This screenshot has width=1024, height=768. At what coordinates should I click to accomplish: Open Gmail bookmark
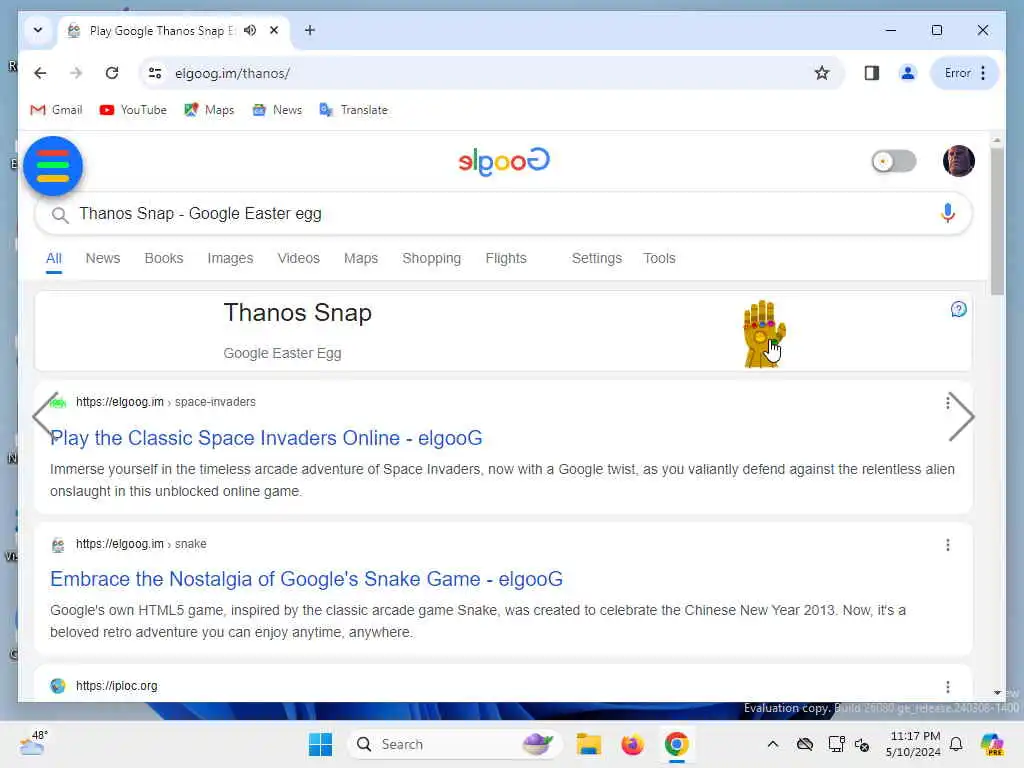coord(56,110)
